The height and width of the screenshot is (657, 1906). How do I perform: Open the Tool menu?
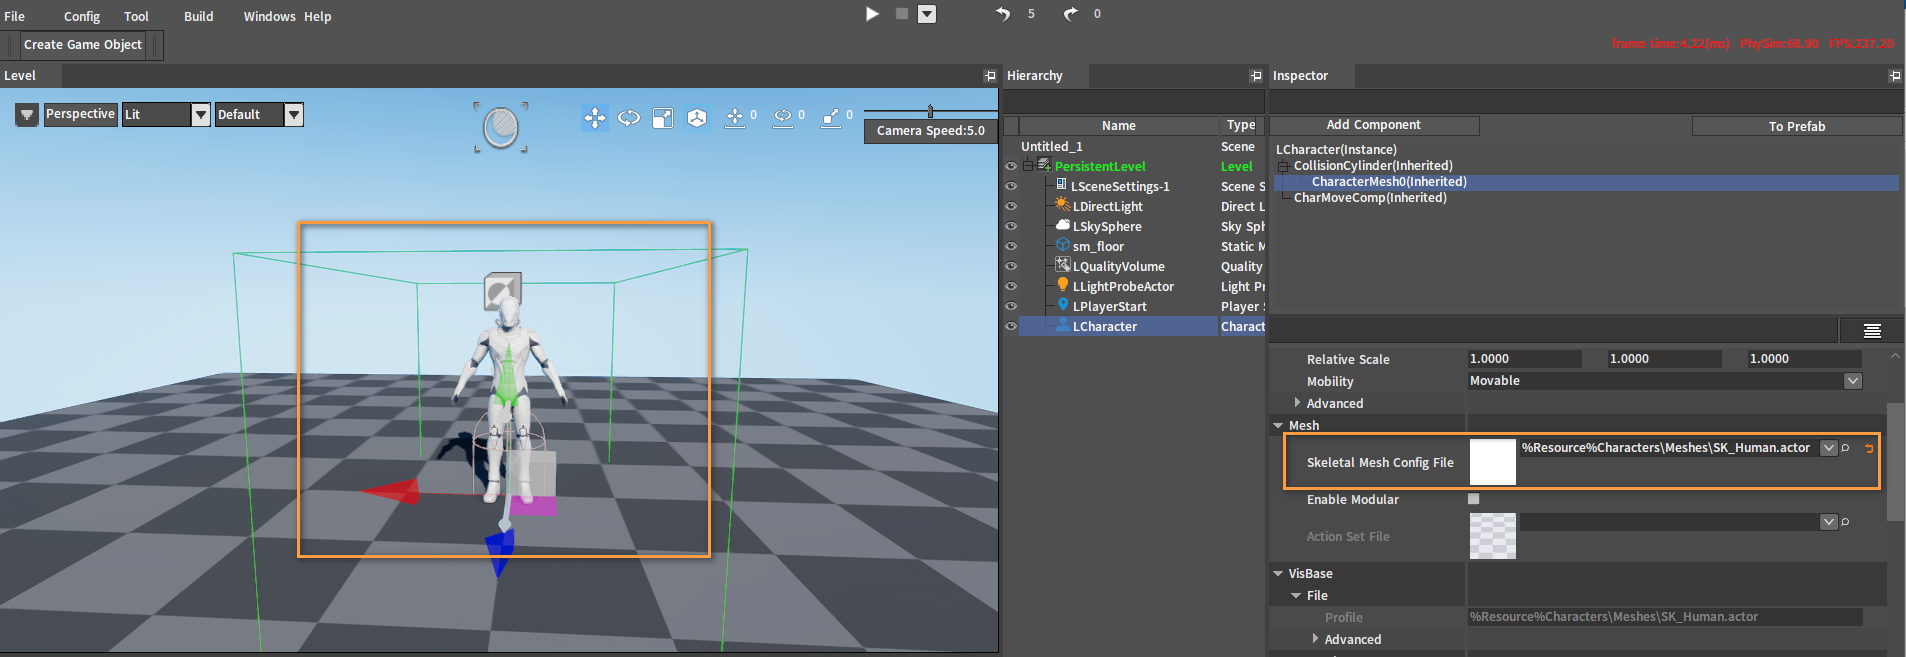(136, 17)
